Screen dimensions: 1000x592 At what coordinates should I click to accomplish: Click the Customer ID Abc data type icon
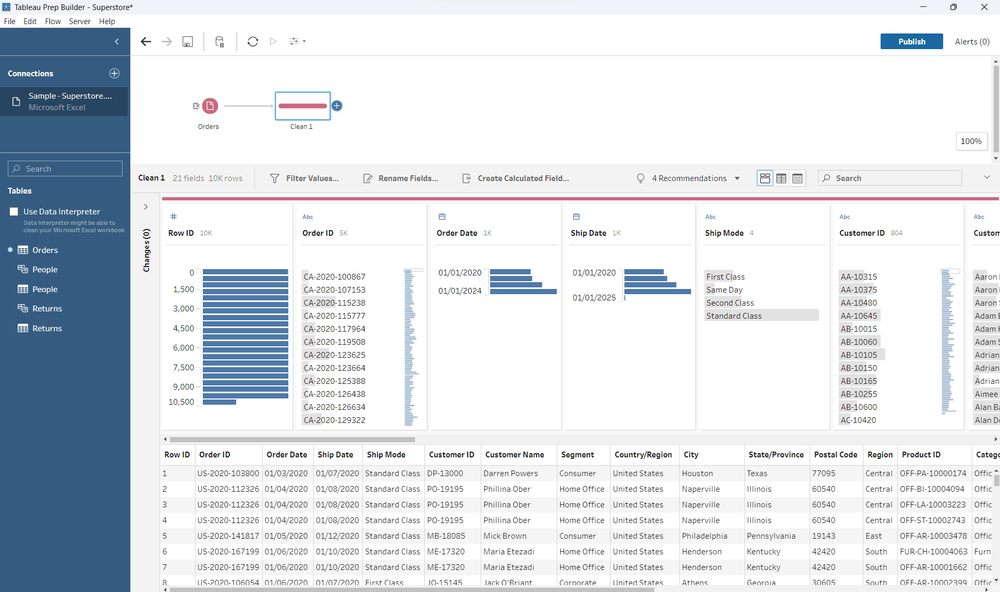point(844,217)
